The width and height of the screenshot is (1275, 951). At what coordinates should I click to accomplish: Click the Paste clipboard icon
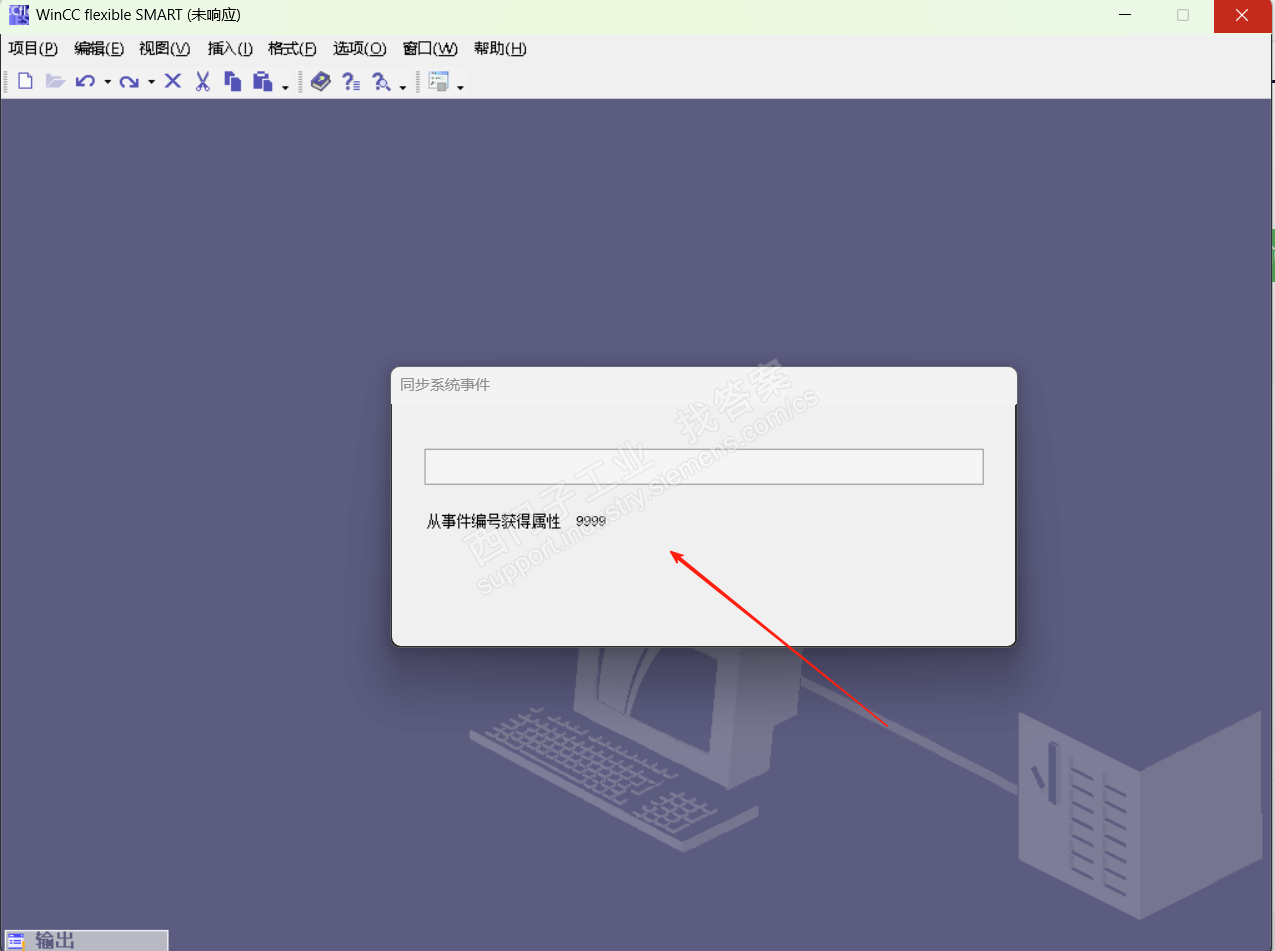tap(263, 82)
